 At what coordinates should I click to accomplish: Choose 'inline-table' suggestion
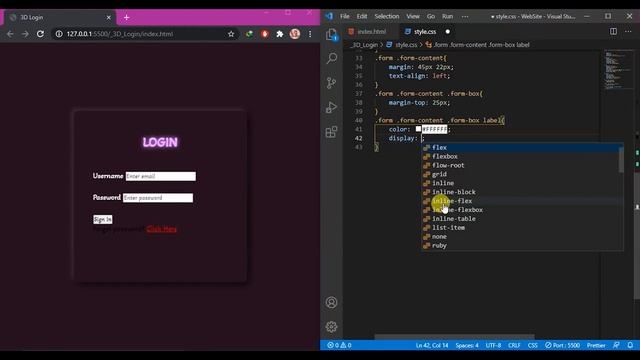(x=522, y=219)
